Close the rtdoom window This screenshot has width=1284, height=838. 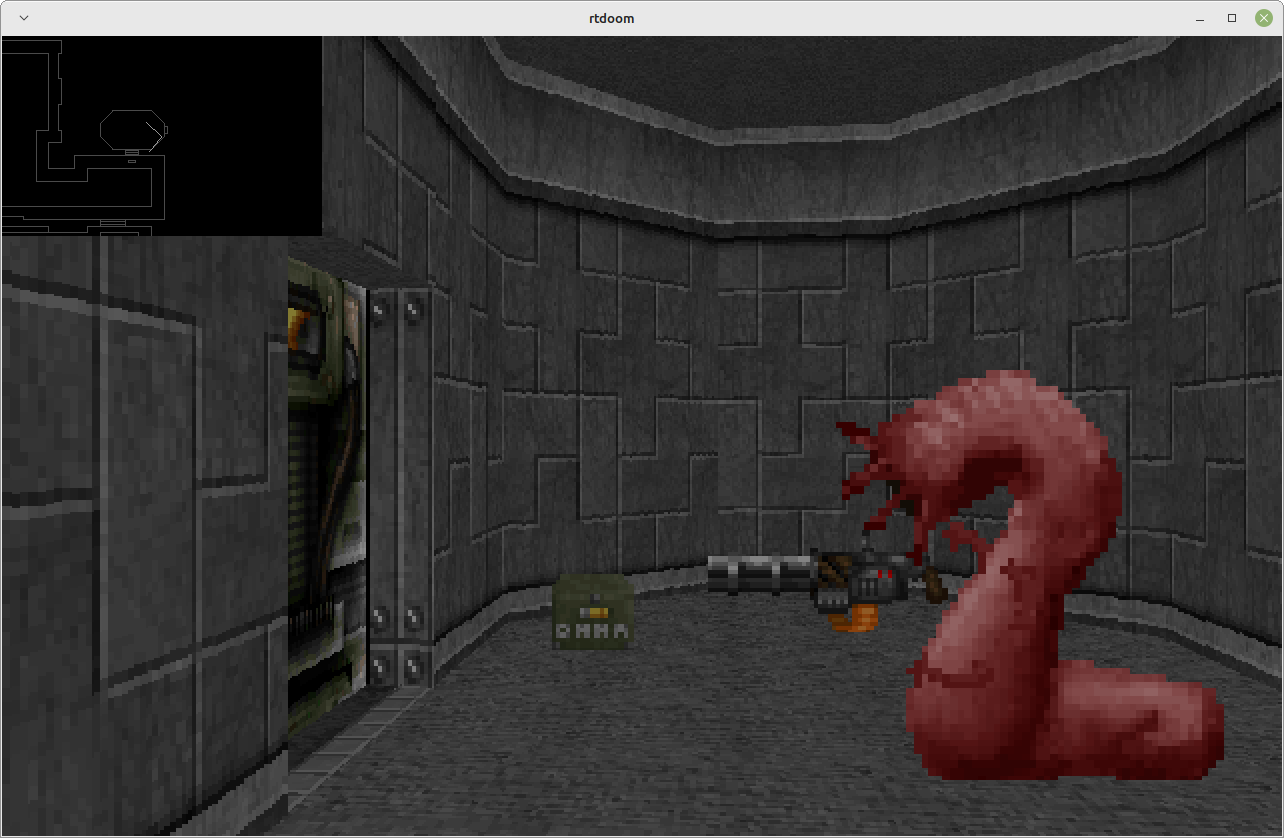coord(1263,18)
